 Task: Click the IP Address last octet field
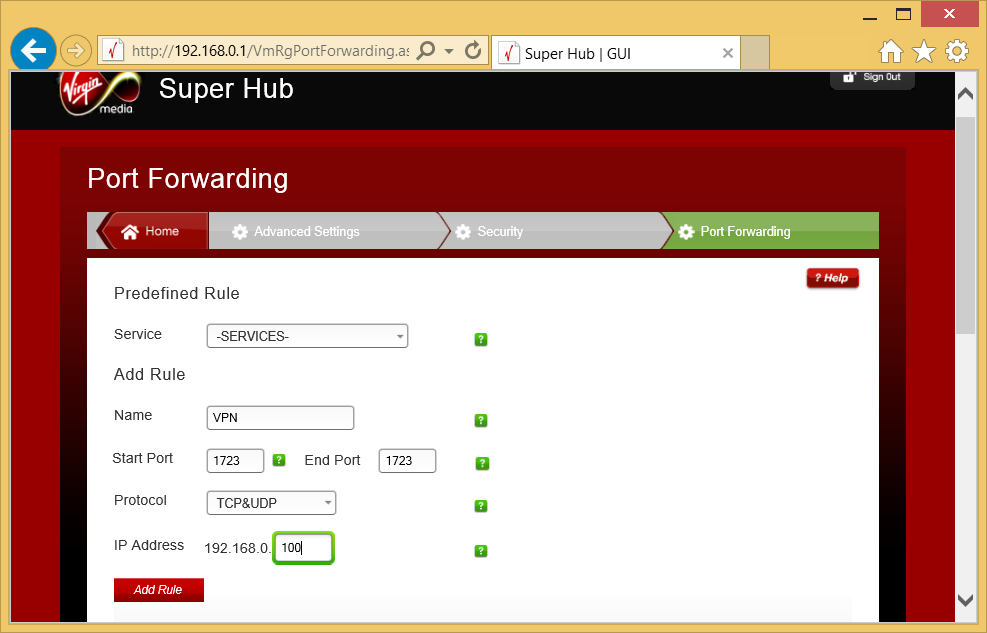(303, 548)
